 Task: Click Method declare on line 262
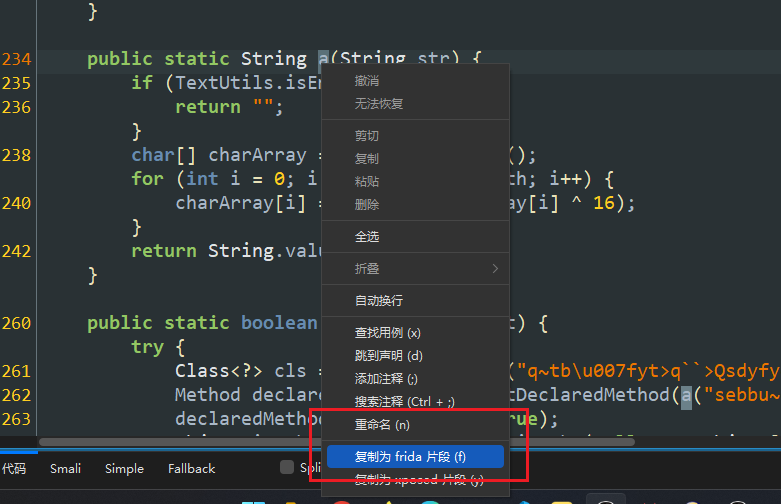[x=248, y=395]
